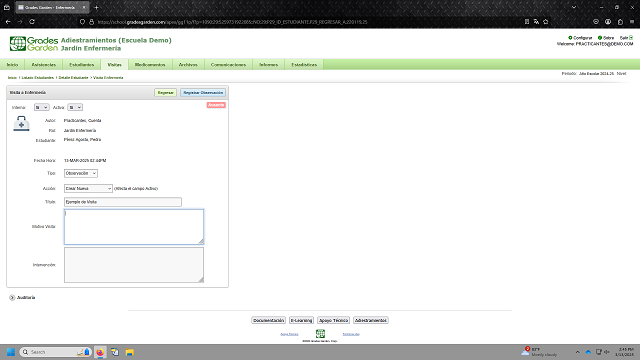The height and width of the screenshot is (360, 640).
Task: Focus the Motivo Visita text area
Action: (x=134, y=227)
